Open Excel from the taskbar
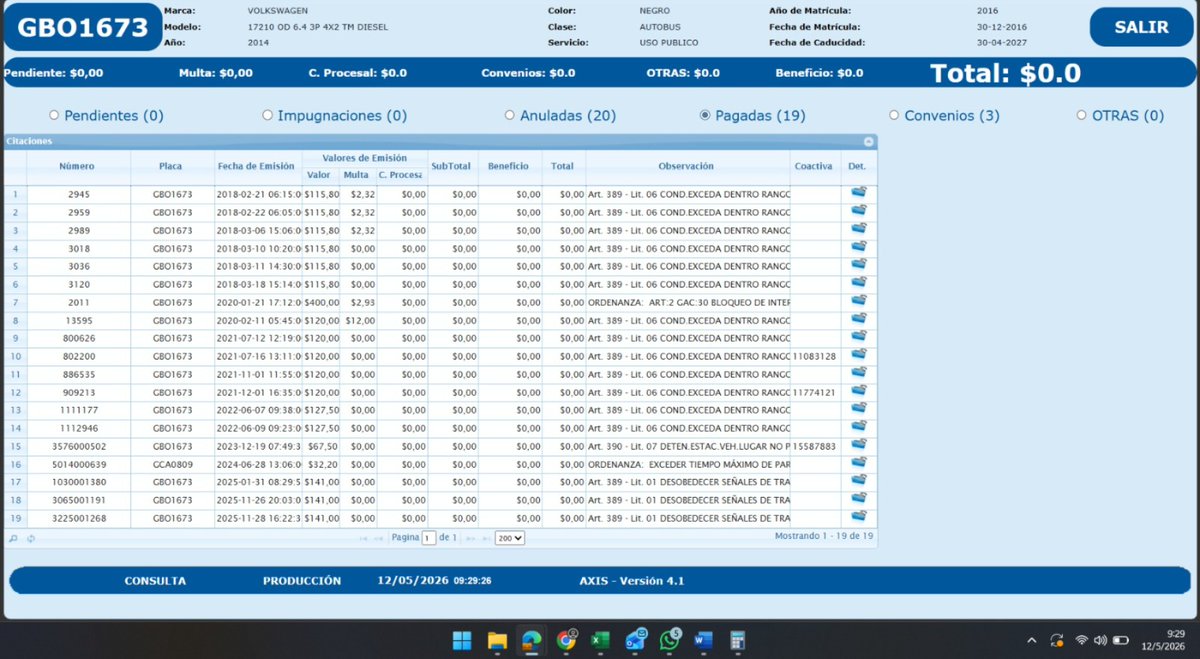This screenshot has height=659, width=1200. coord(600,640)
